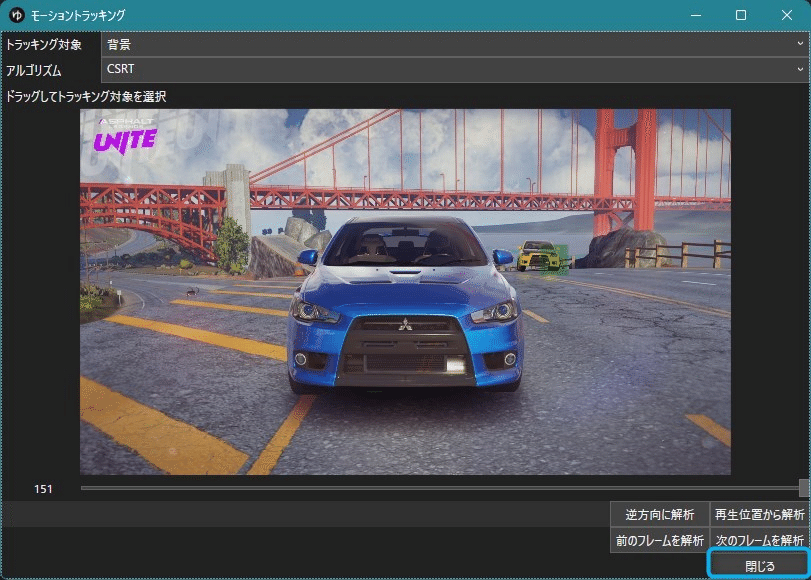The width and height of the screenshot is (811, 580).
Task: Click the application icon in title bar
Action: [x=17, y=15]
